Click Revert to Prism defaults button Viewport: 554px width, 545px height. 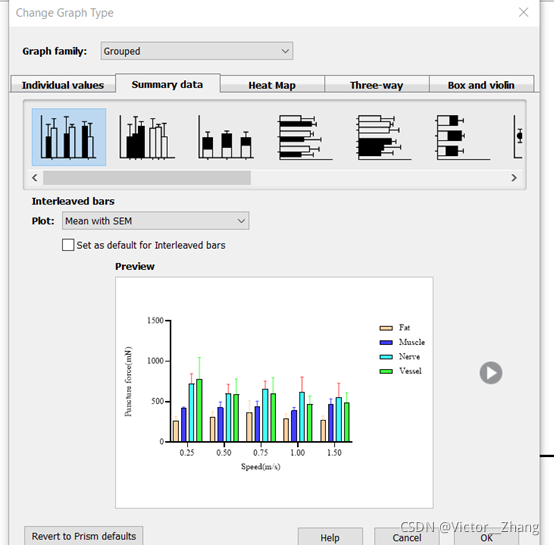(x=84, y=536)
